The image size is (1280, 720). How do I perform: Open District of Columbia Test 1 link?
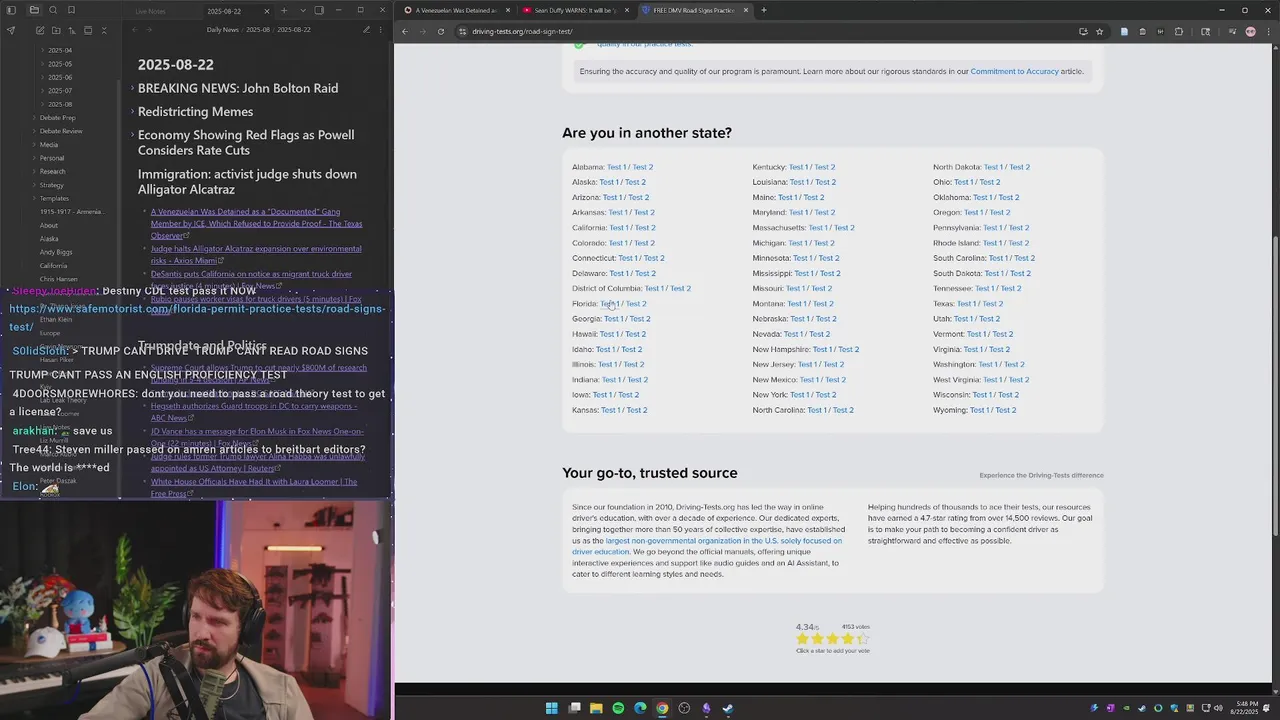point(655,289)
